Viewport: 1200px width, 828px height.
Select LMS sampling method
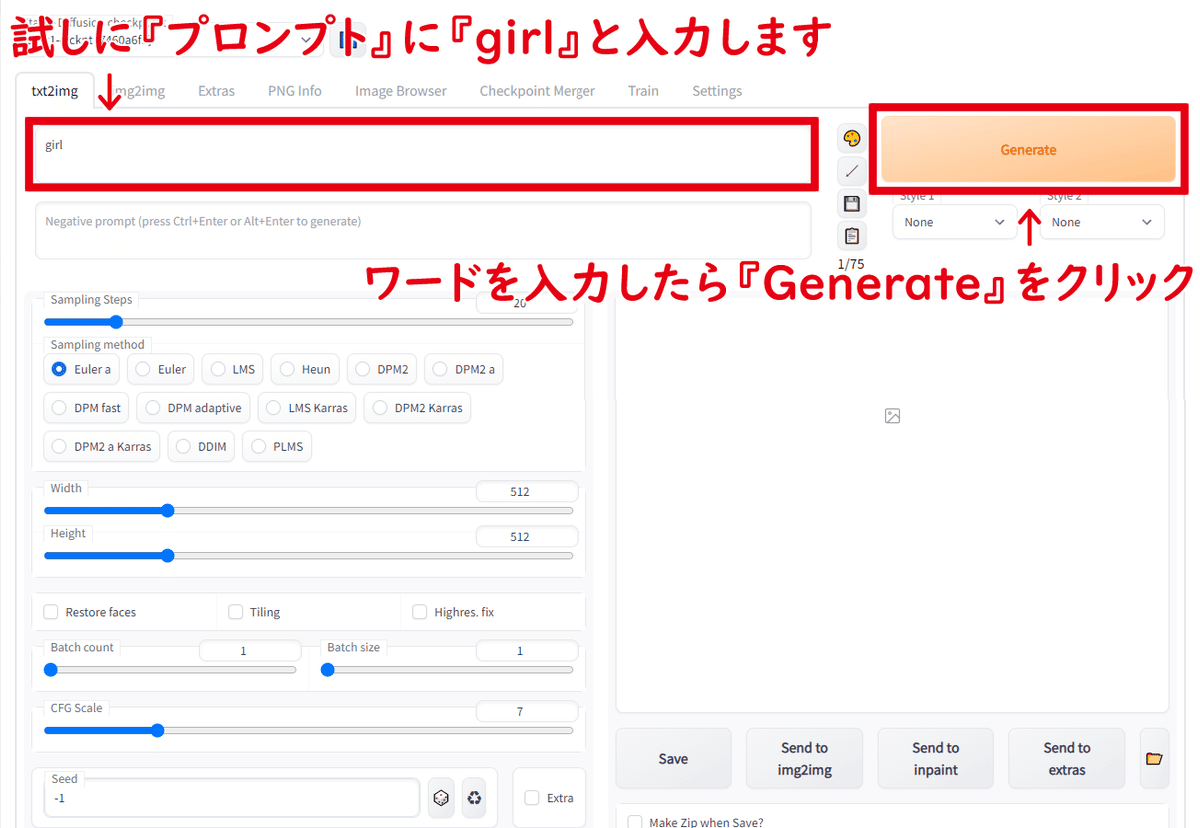click(x=232, y=369)
